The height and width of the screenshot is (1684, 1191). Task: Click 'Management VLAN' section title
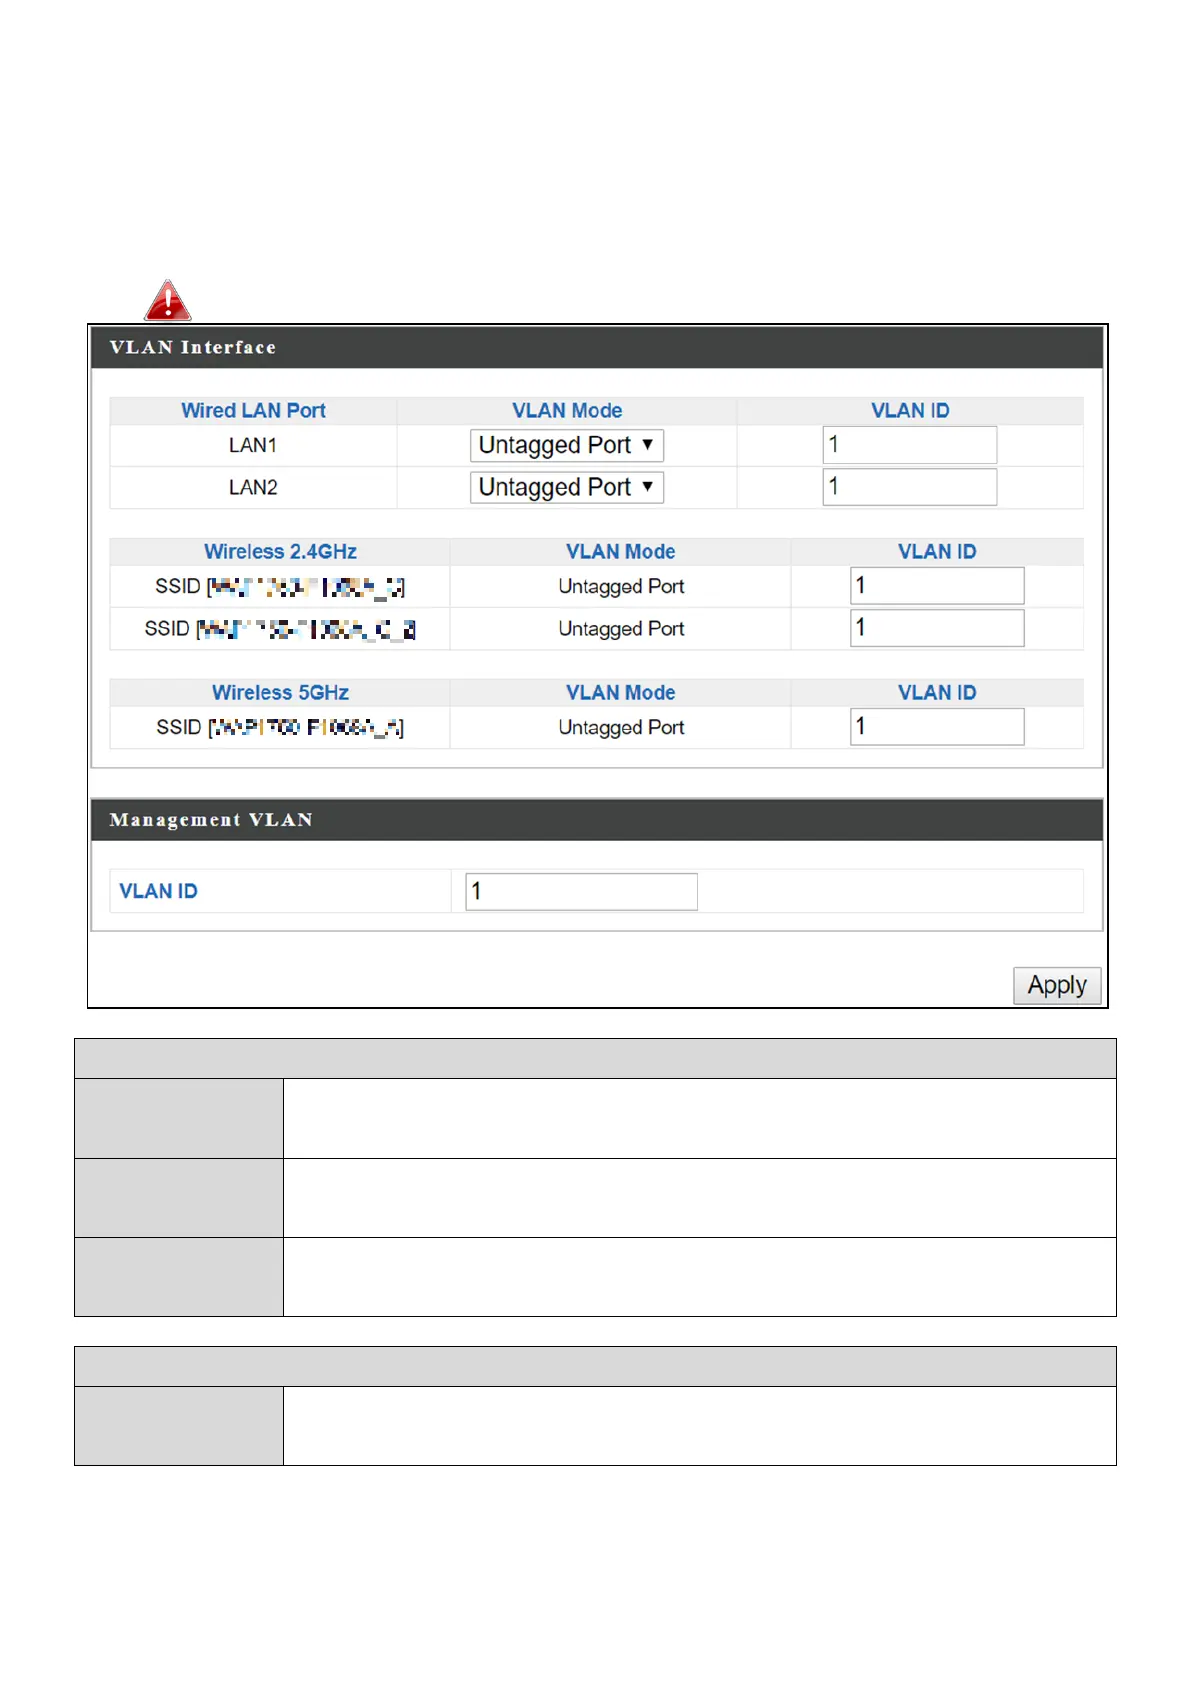211,820
